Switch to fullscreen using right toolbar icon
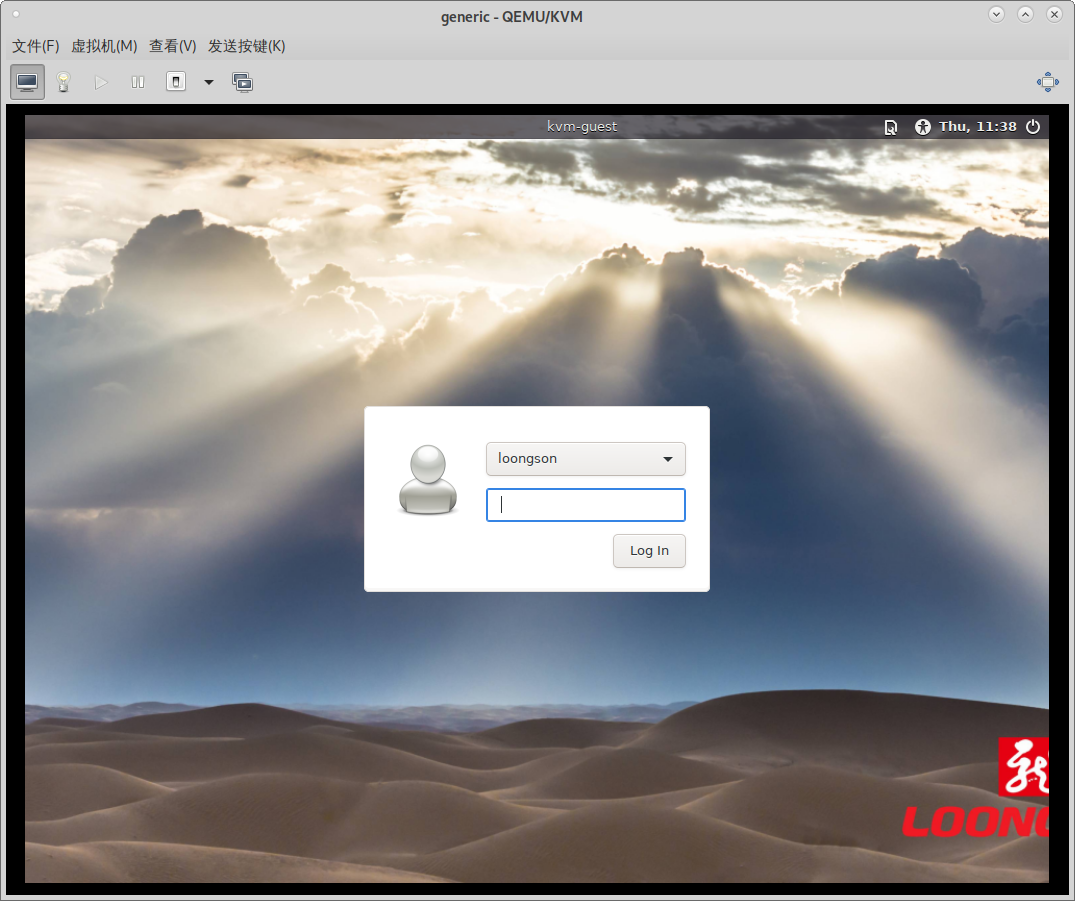Viewport: 1075px width, 901px height. (1047, 82)
